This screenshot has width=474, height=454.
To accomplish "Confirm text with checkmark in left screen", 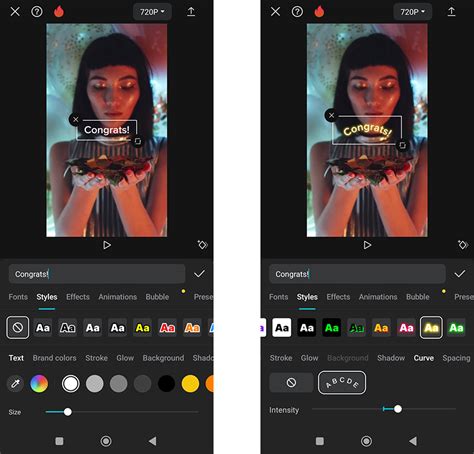I will click(x=199, y=274).
